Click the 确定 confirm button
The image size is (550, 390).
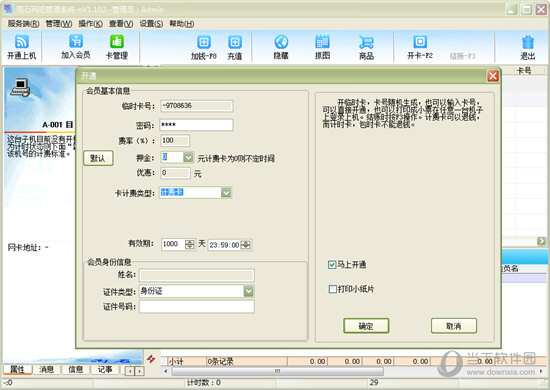[x=366, y=326]
